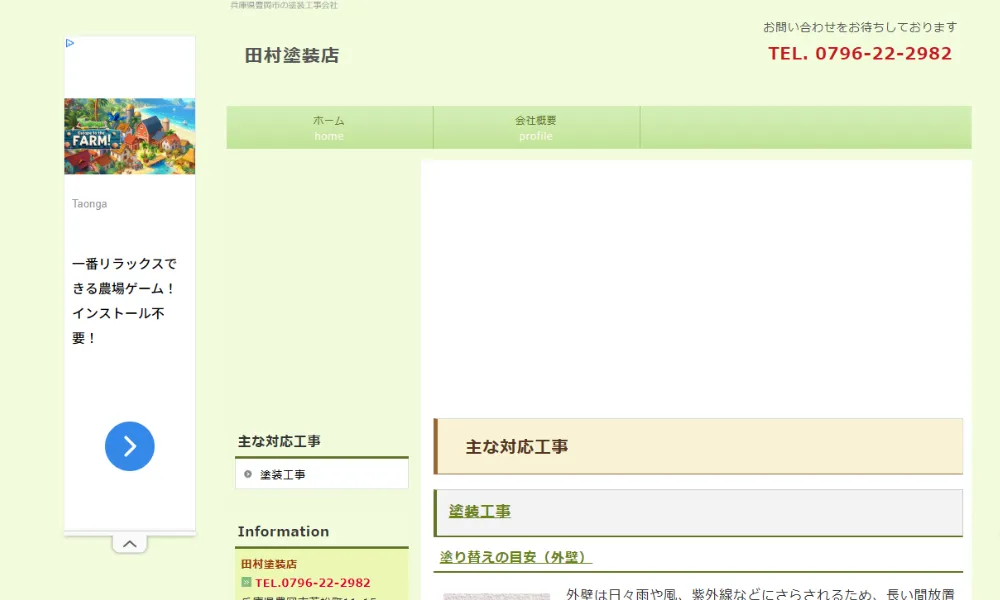Viewport: 1000px width, 600px height.
Task: Go to the ホーム home navigation tab
Action: 329,127
